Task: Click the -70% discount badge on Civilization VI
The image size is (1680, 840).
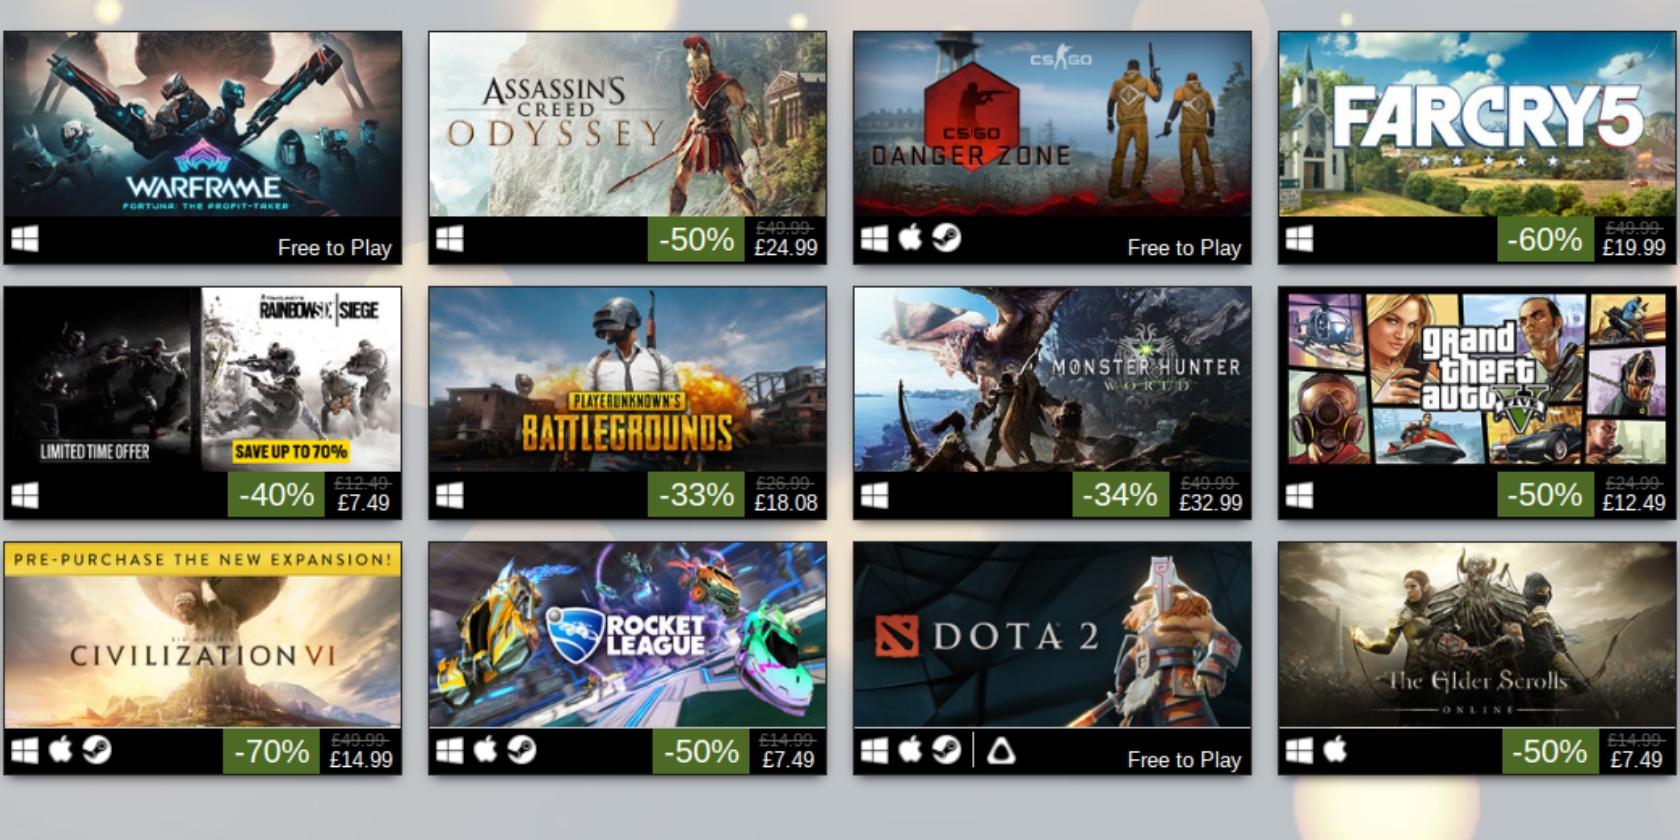Action: [271, 751]
